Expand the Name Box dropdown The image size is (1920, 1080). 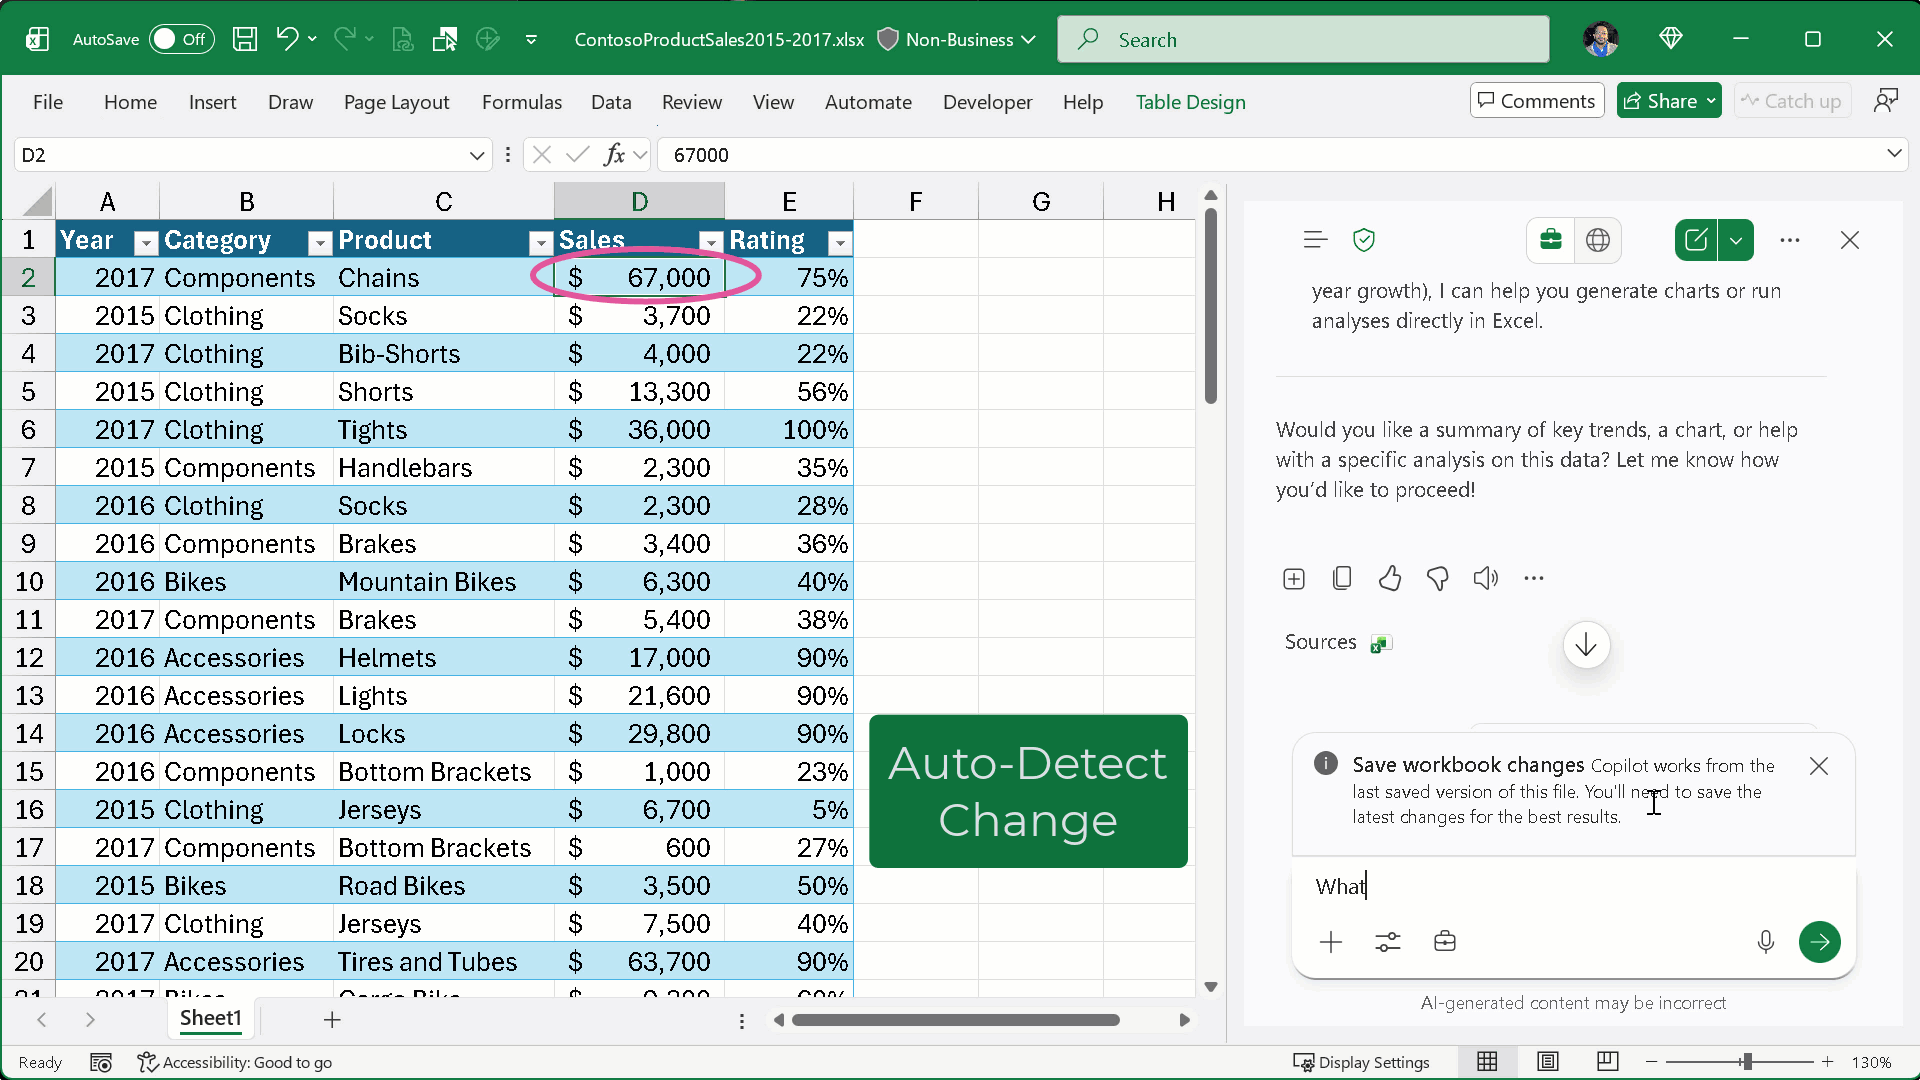pyautogui.click(x=476, y=155)
